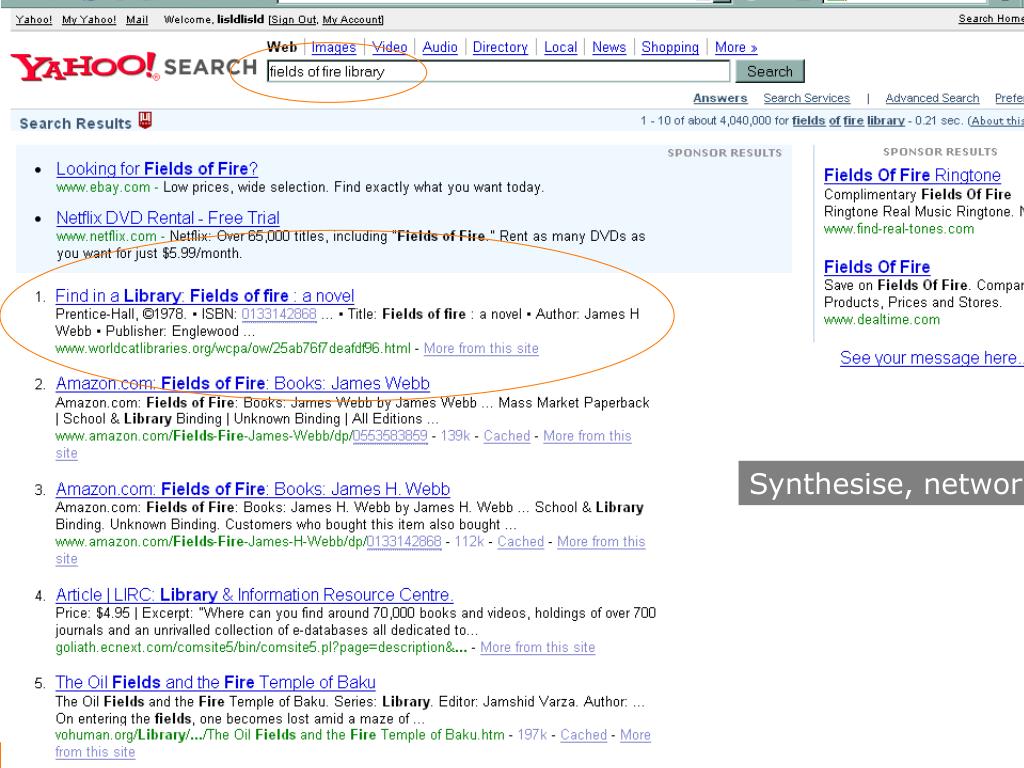Screen dimensions: 1024x768
Task: Open Amazon.com Fields of Fire: James H. Webb result
Action: [x=253, y=489]
